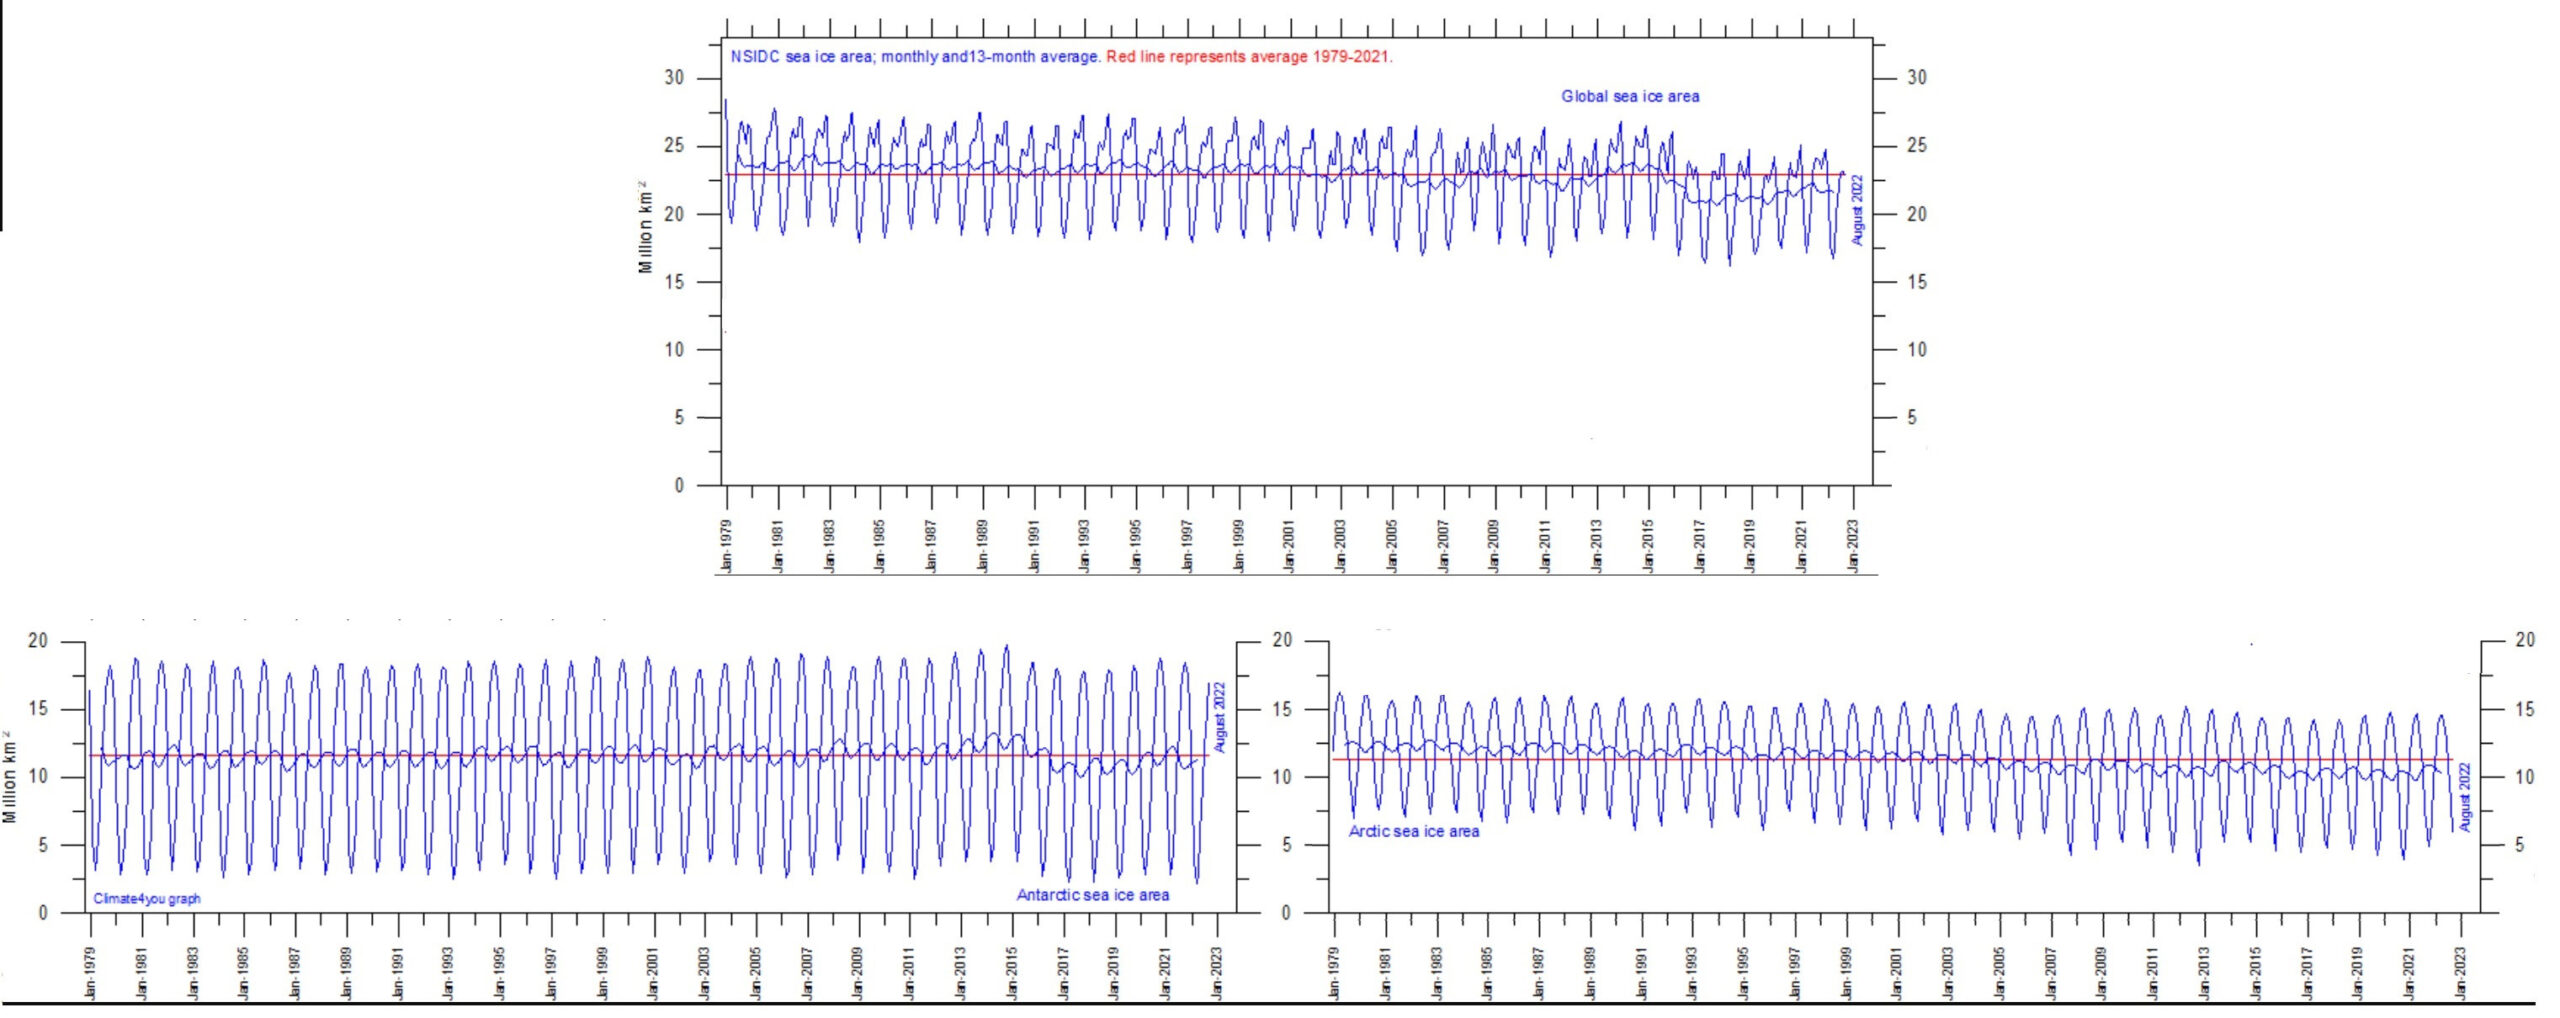Select Jan-2013 on the global chart x-axis
Screen dimensions: 2560x1018
[x=1597, y=546]
